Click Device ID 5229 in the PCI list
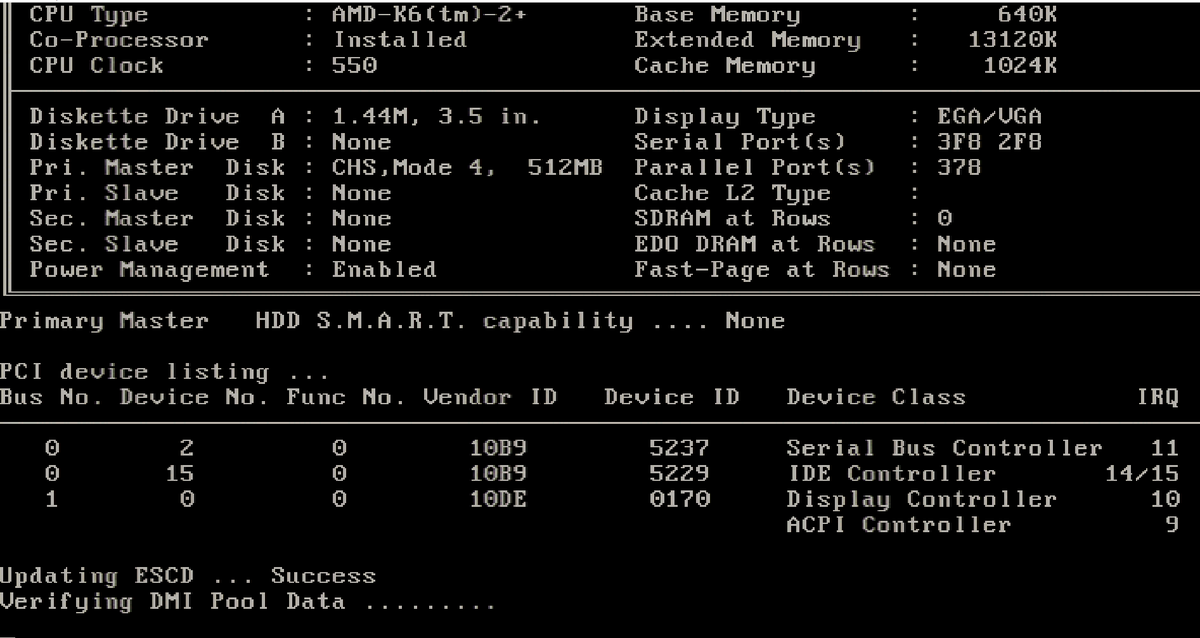Viewport: 1200px width, 638px height. pyautogui.click(x=679, y=474)
